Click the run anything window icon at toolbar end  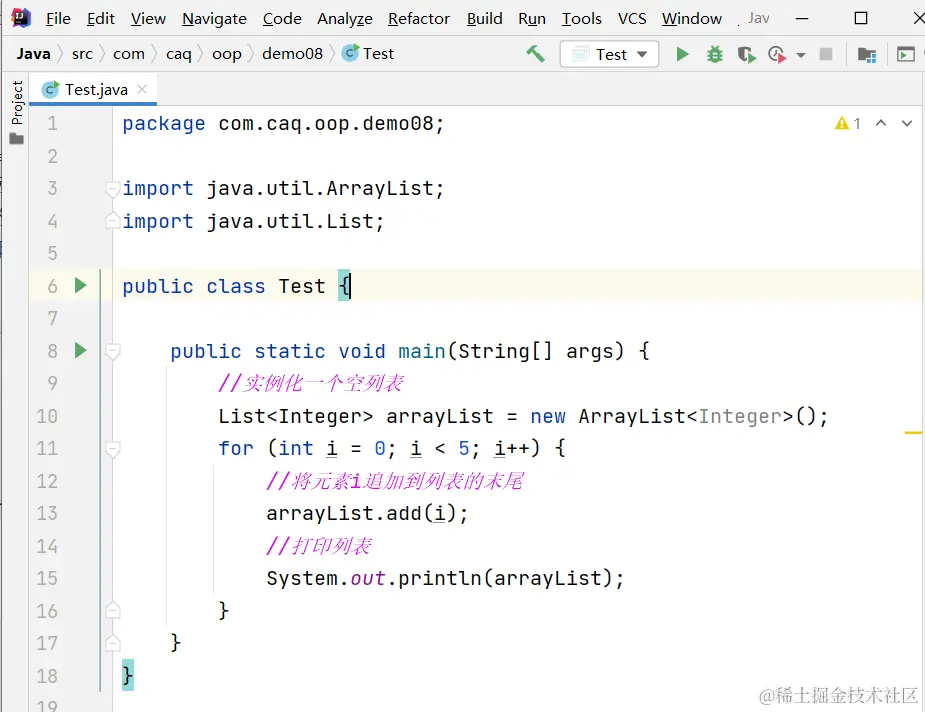(x=906, y=55)
